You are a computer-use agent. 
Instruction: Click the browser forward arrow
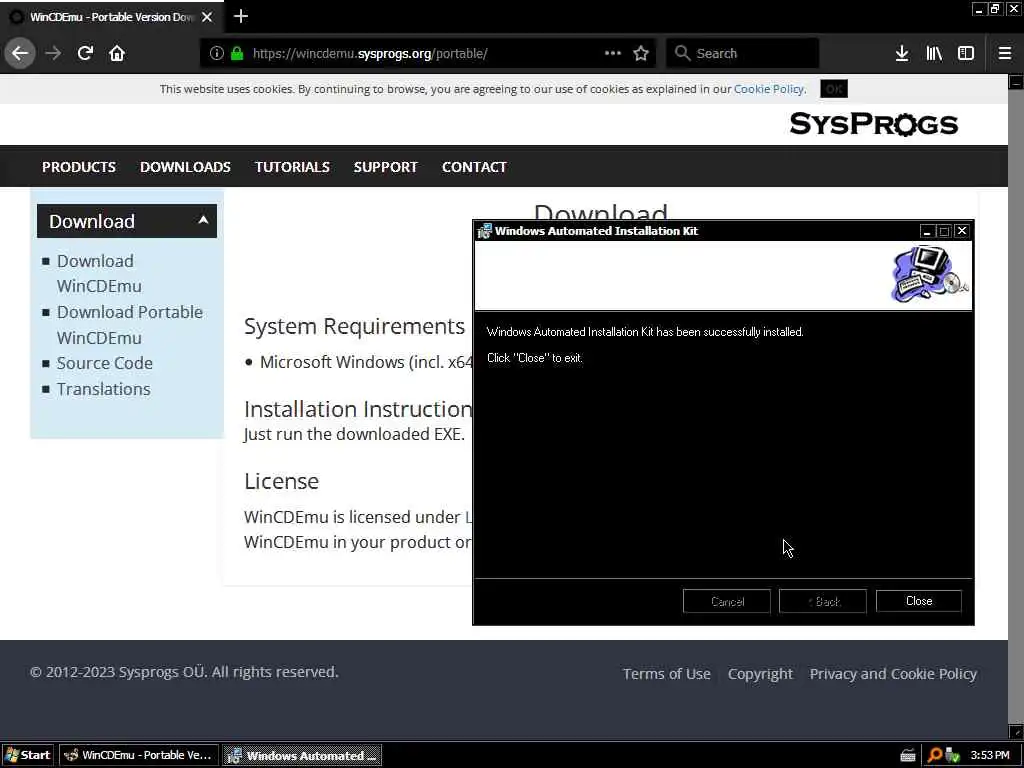[53, 53]
